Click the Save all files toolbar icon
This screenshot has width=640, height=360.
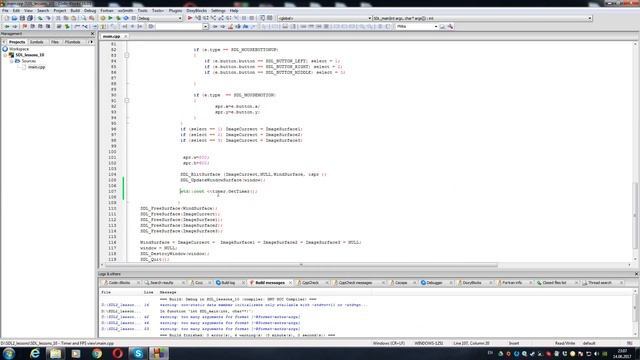[x=30, y=18]
